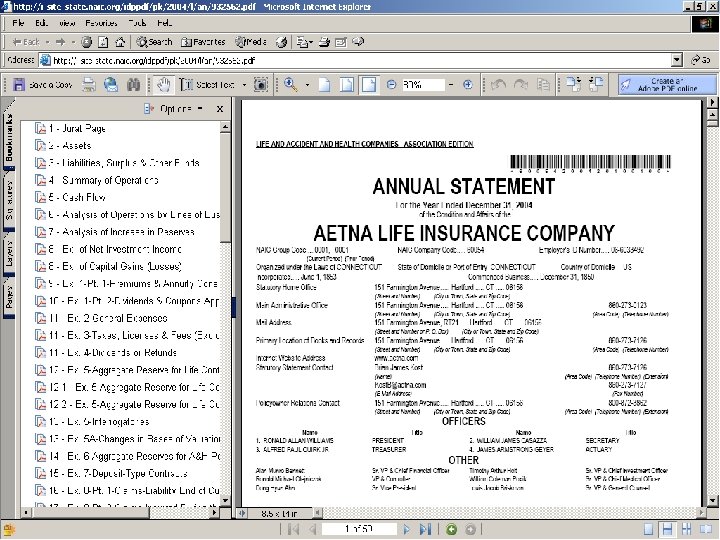Screen dimensions: 720x540
Task: Click Create an Adobe PDF online
Action: pos(667,85)
